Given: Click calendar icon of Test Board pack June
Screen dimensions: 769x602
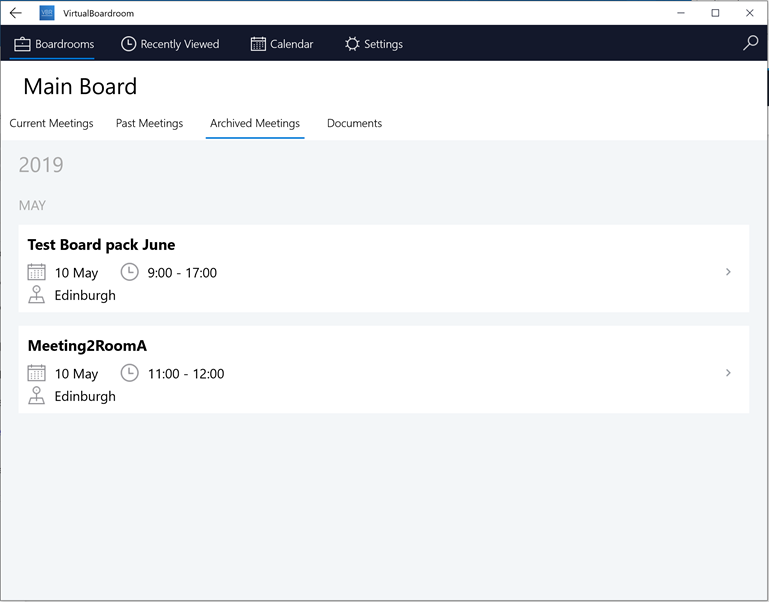Looking at the screenshot, I should pos(36,272).
